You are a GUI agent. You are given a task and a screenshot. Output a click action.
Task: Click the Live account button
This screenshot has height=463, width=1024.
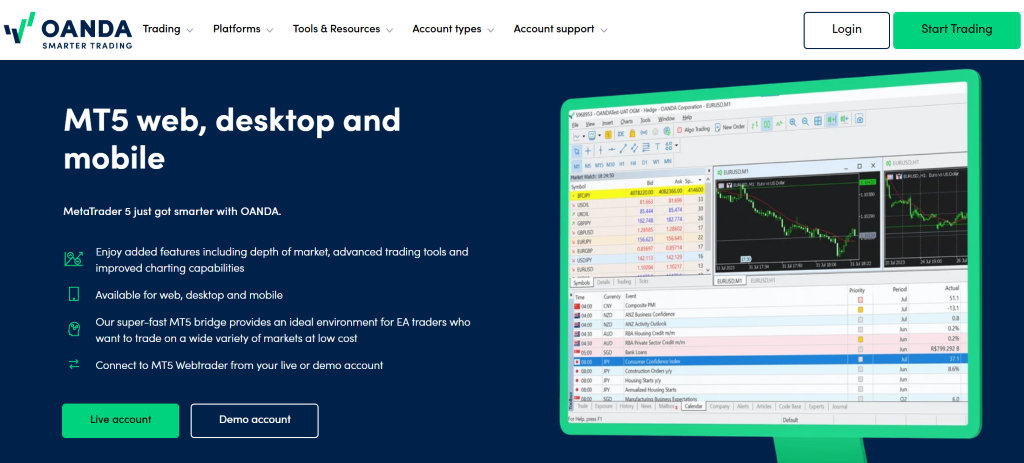[120, 421]
